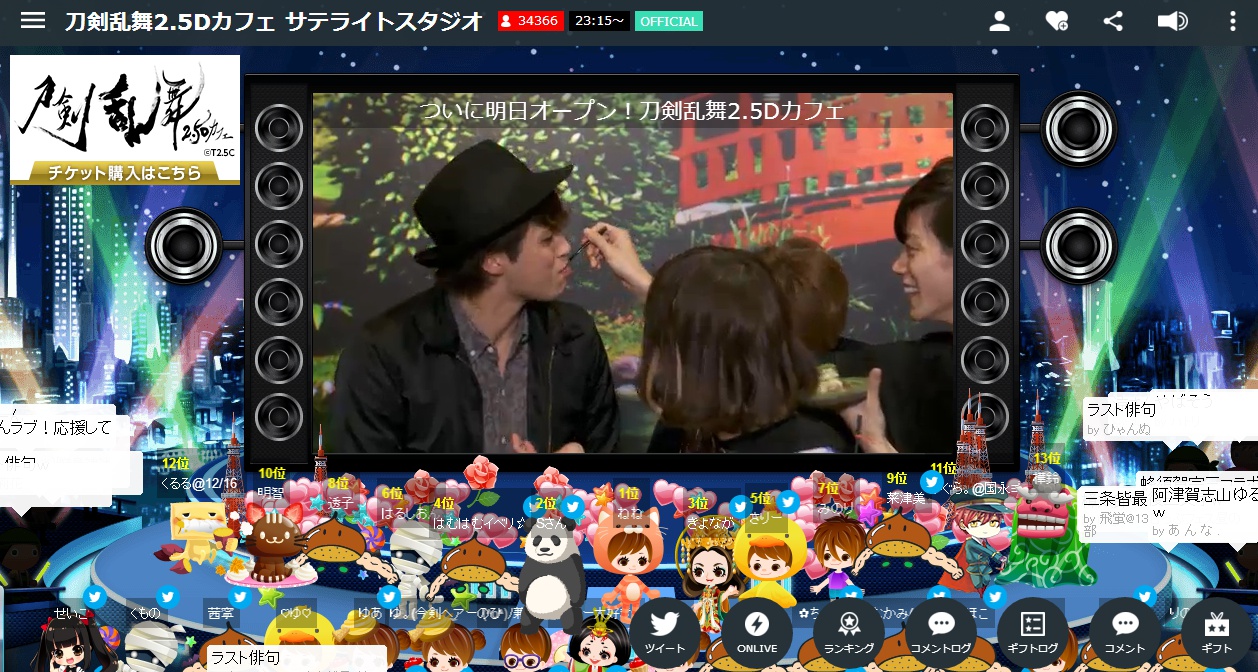Open the ランキング ranking button

[x=849, y=633]
